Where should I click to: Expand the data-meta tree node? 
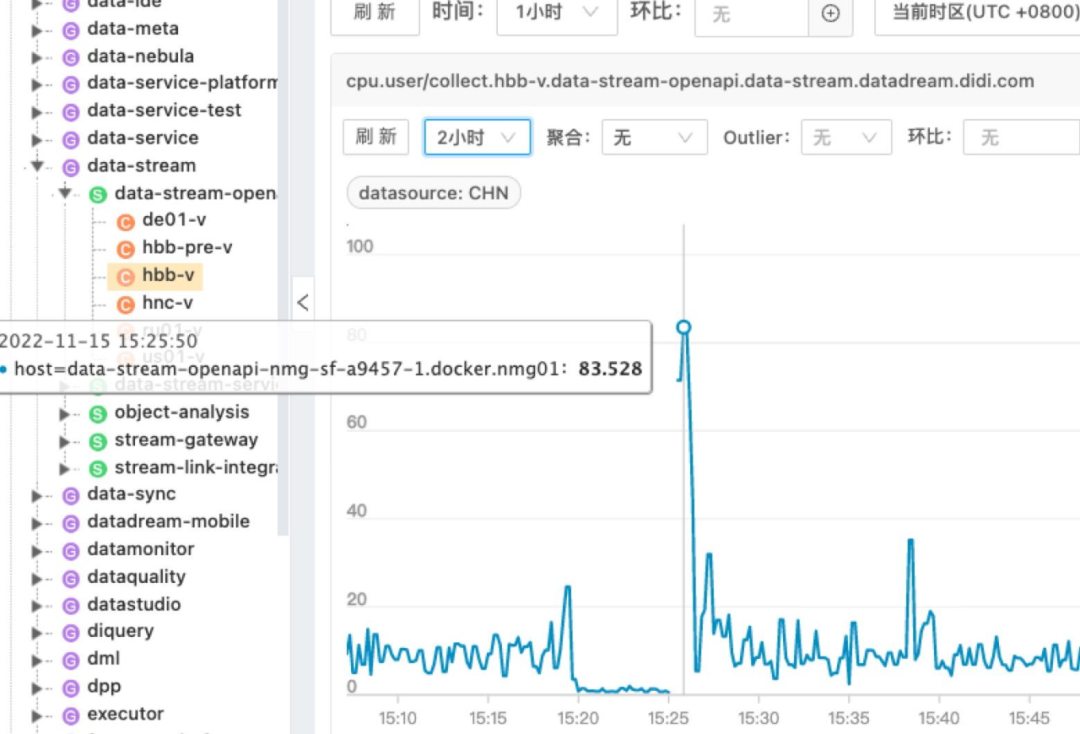click(37, 30)
